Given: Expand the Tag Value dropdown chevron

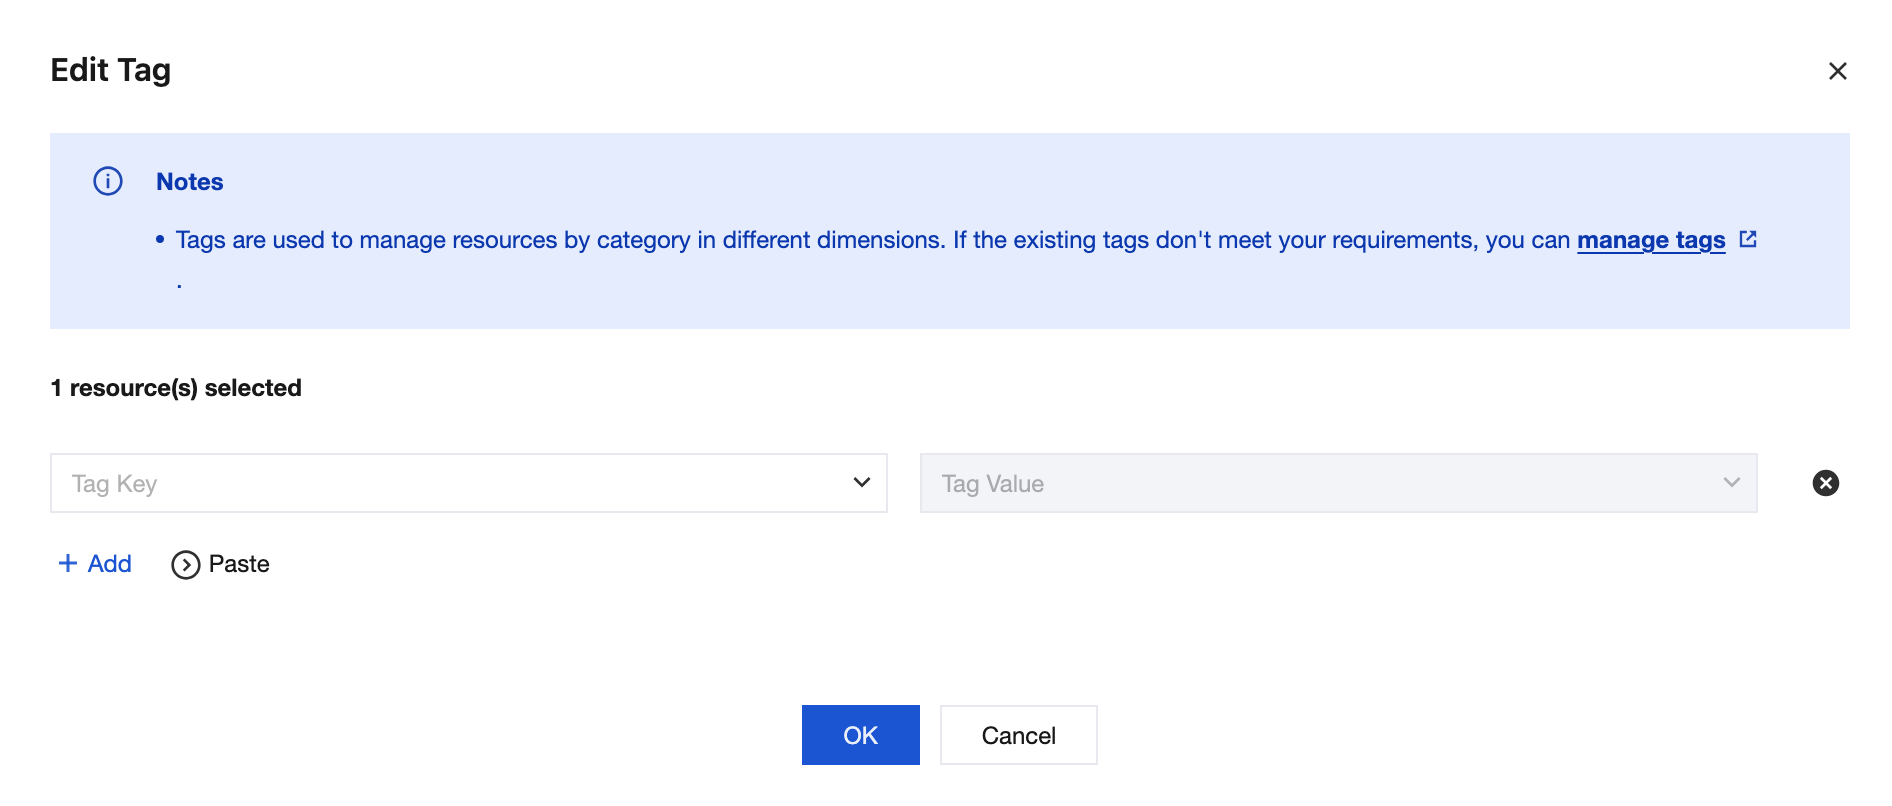Looking at the screenshot, I should 1731,483.
